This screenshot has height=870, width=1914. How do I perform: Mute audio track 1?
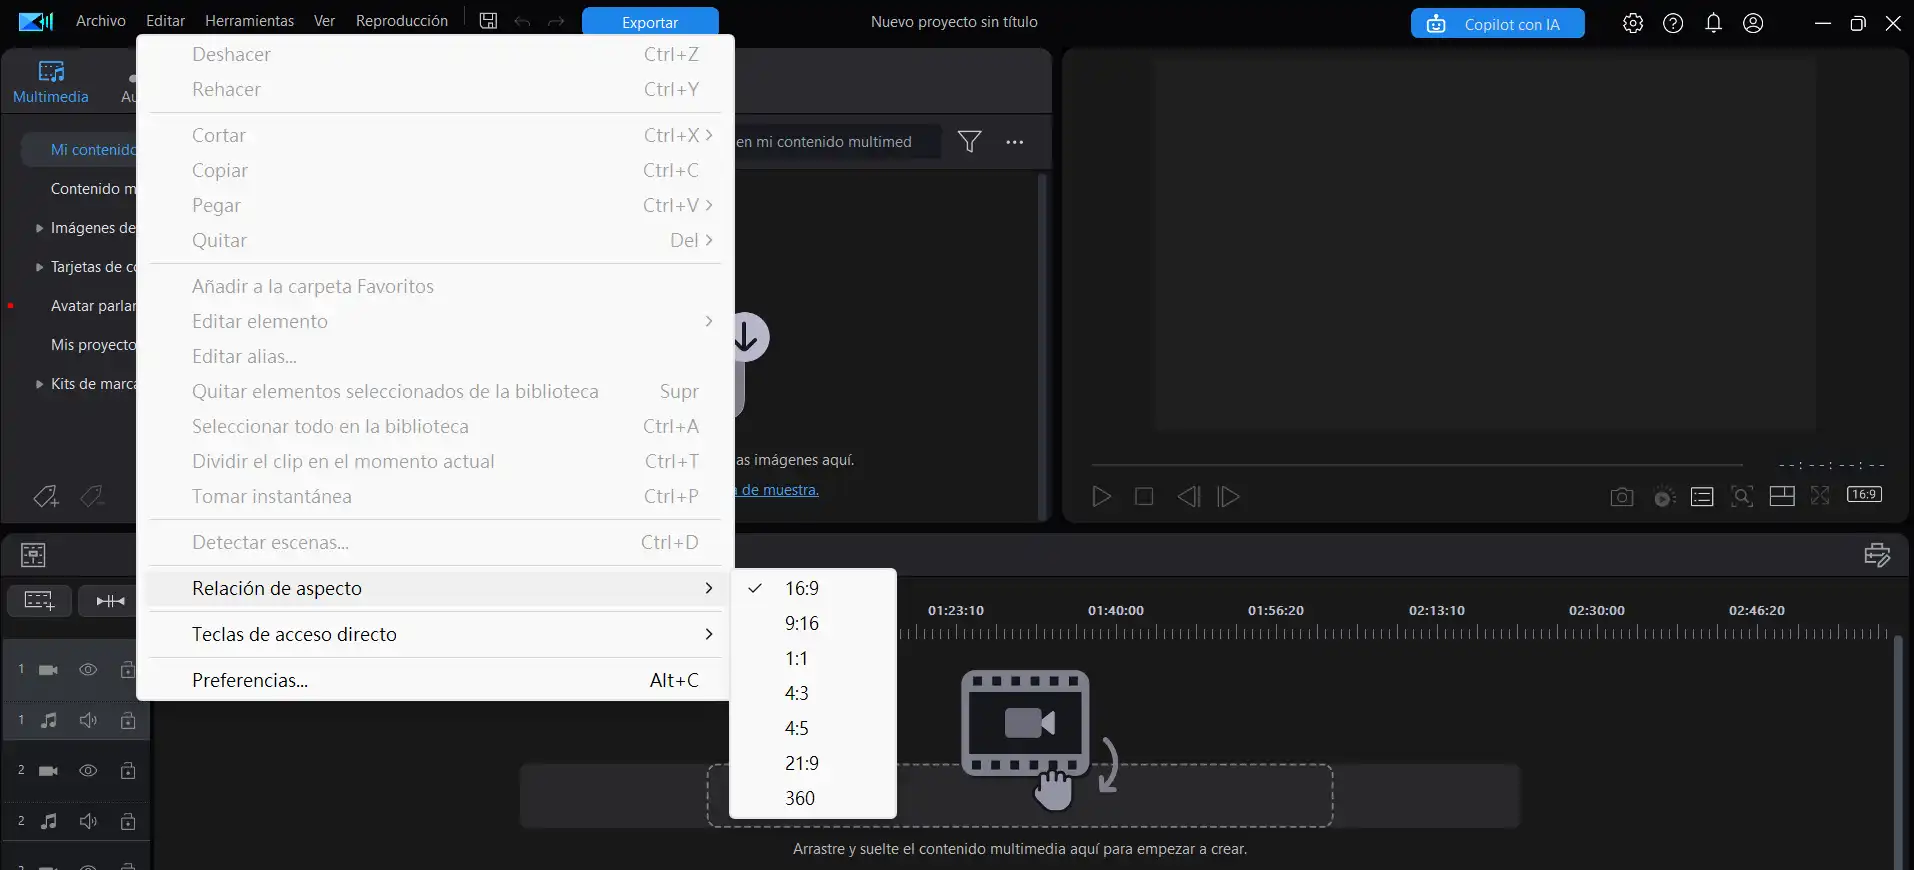[x=88, y=720]
